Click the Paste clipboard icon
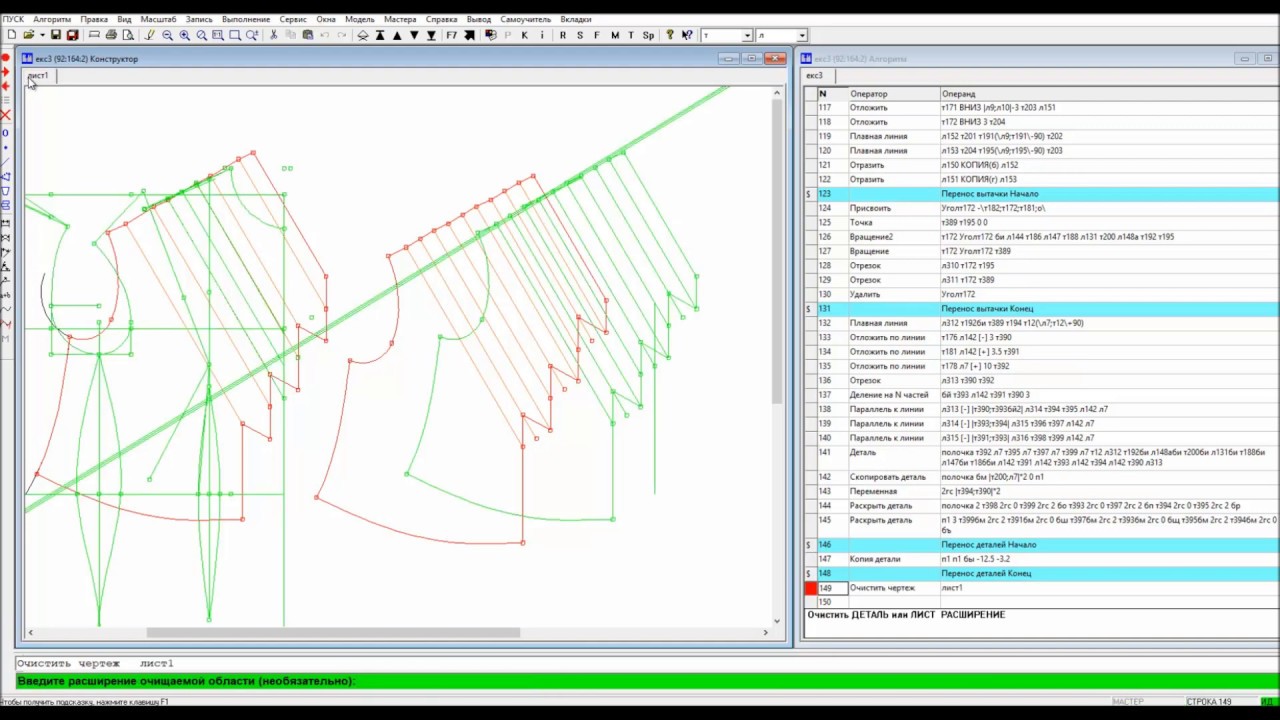This screenshot has width=1280, height=720. tap(308, 35)
